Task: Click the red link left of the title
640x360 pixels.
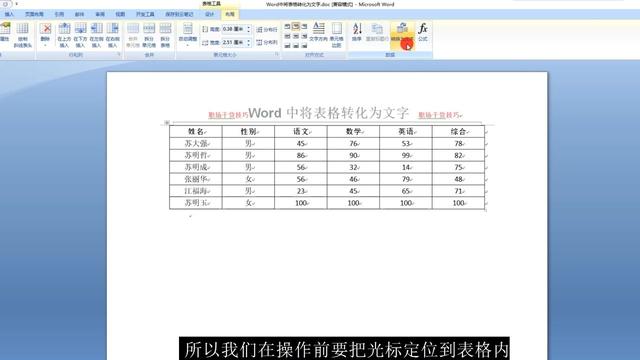Action: click(x=228, y=115)
